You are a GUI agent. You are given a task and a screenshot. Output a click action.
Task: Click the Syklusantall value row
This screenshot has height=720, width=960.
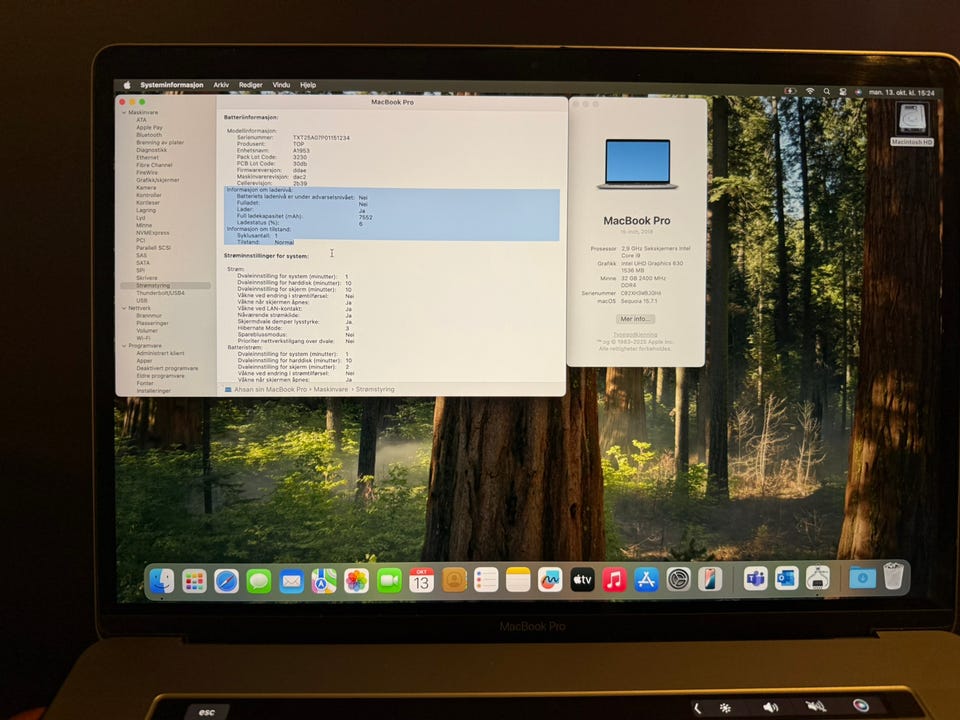(257, 236)
